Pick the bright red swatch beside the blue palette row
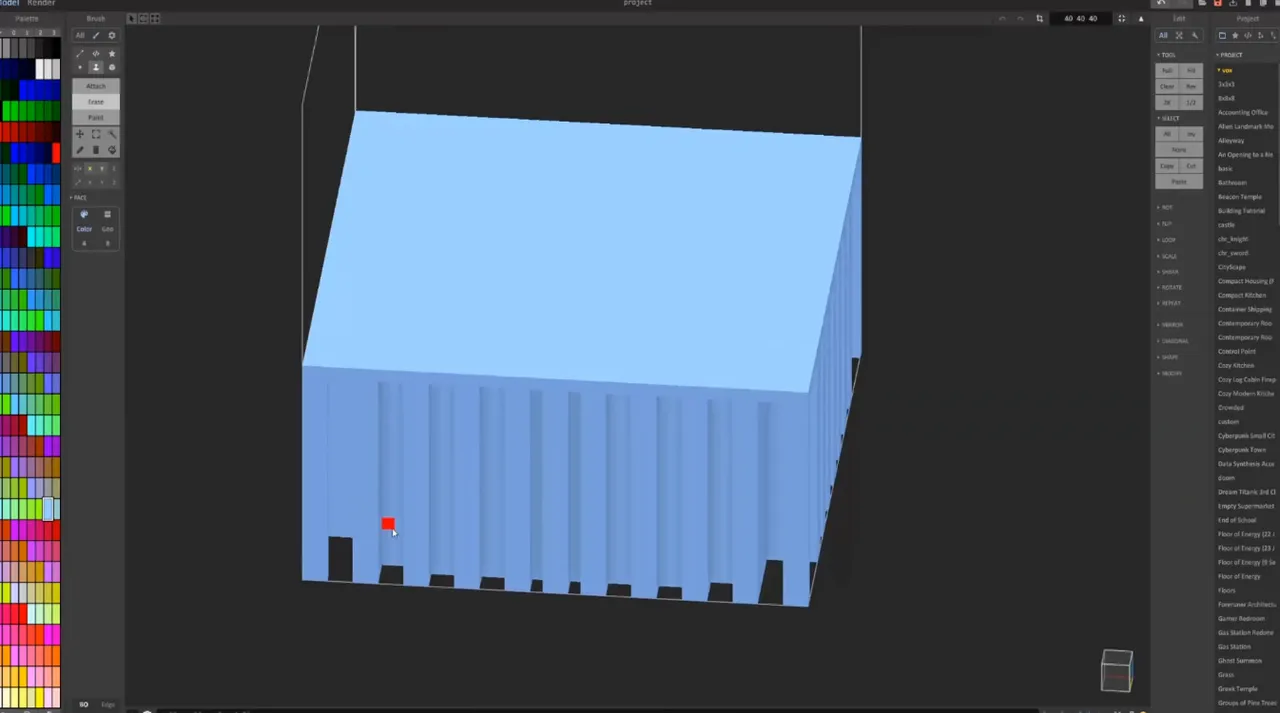Image resolution: width=1280 pixels, height=713 pixels. (55, 152)
